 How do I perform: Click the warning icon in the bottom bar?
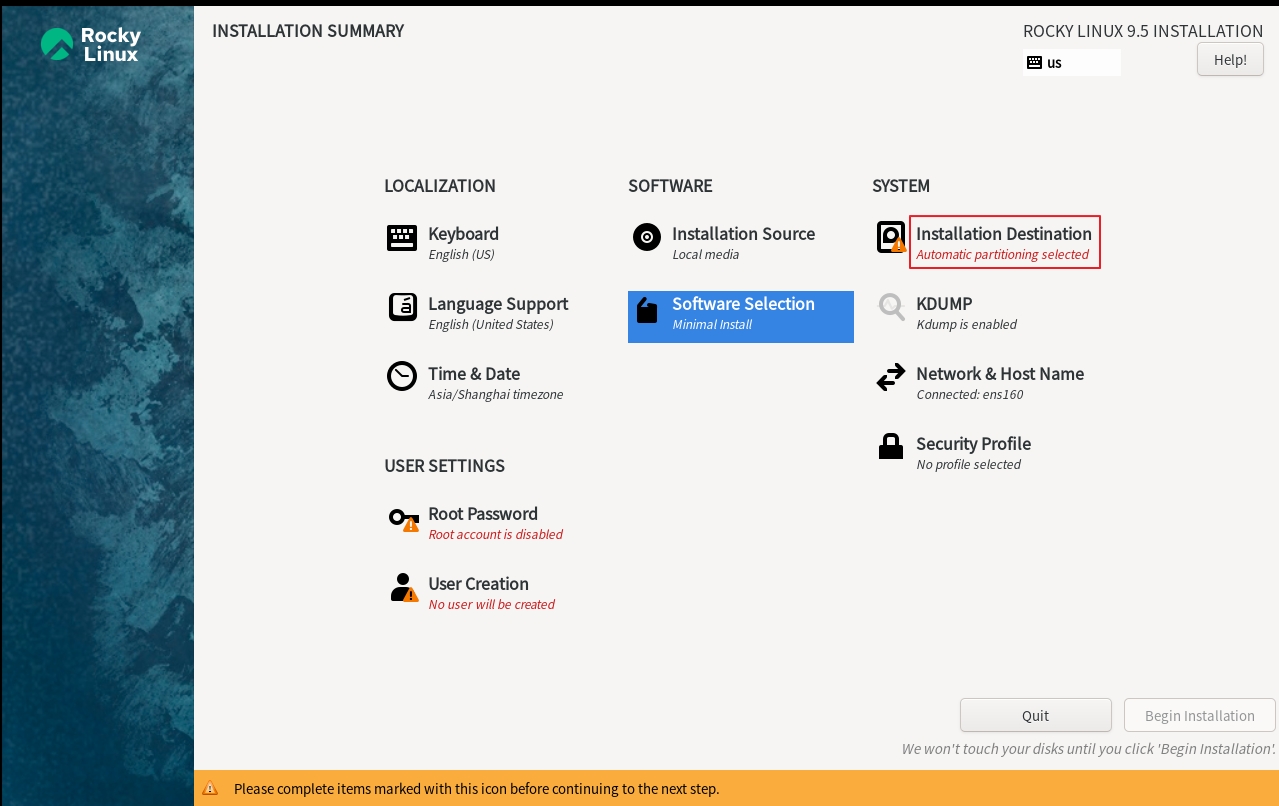210,789
